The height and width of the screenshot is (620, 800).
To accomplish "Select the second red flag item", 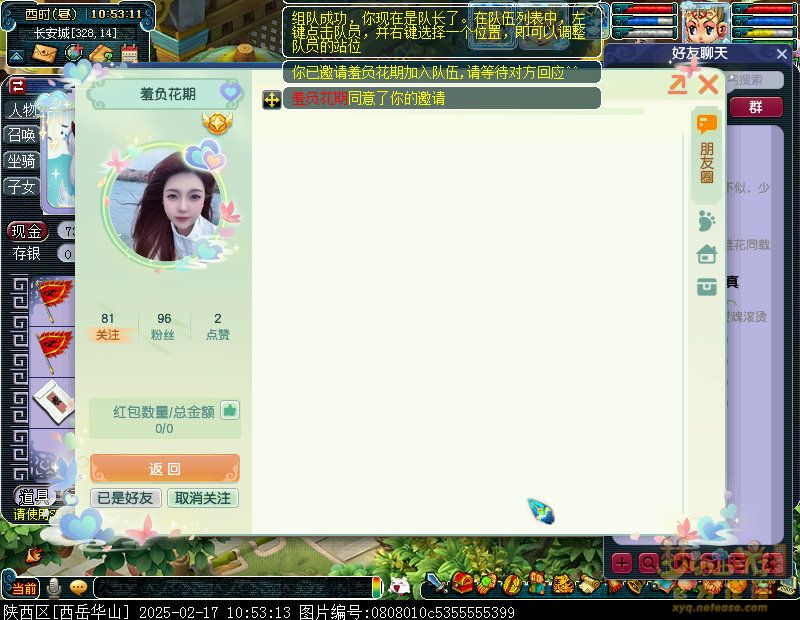I will [x=54, y=352].
